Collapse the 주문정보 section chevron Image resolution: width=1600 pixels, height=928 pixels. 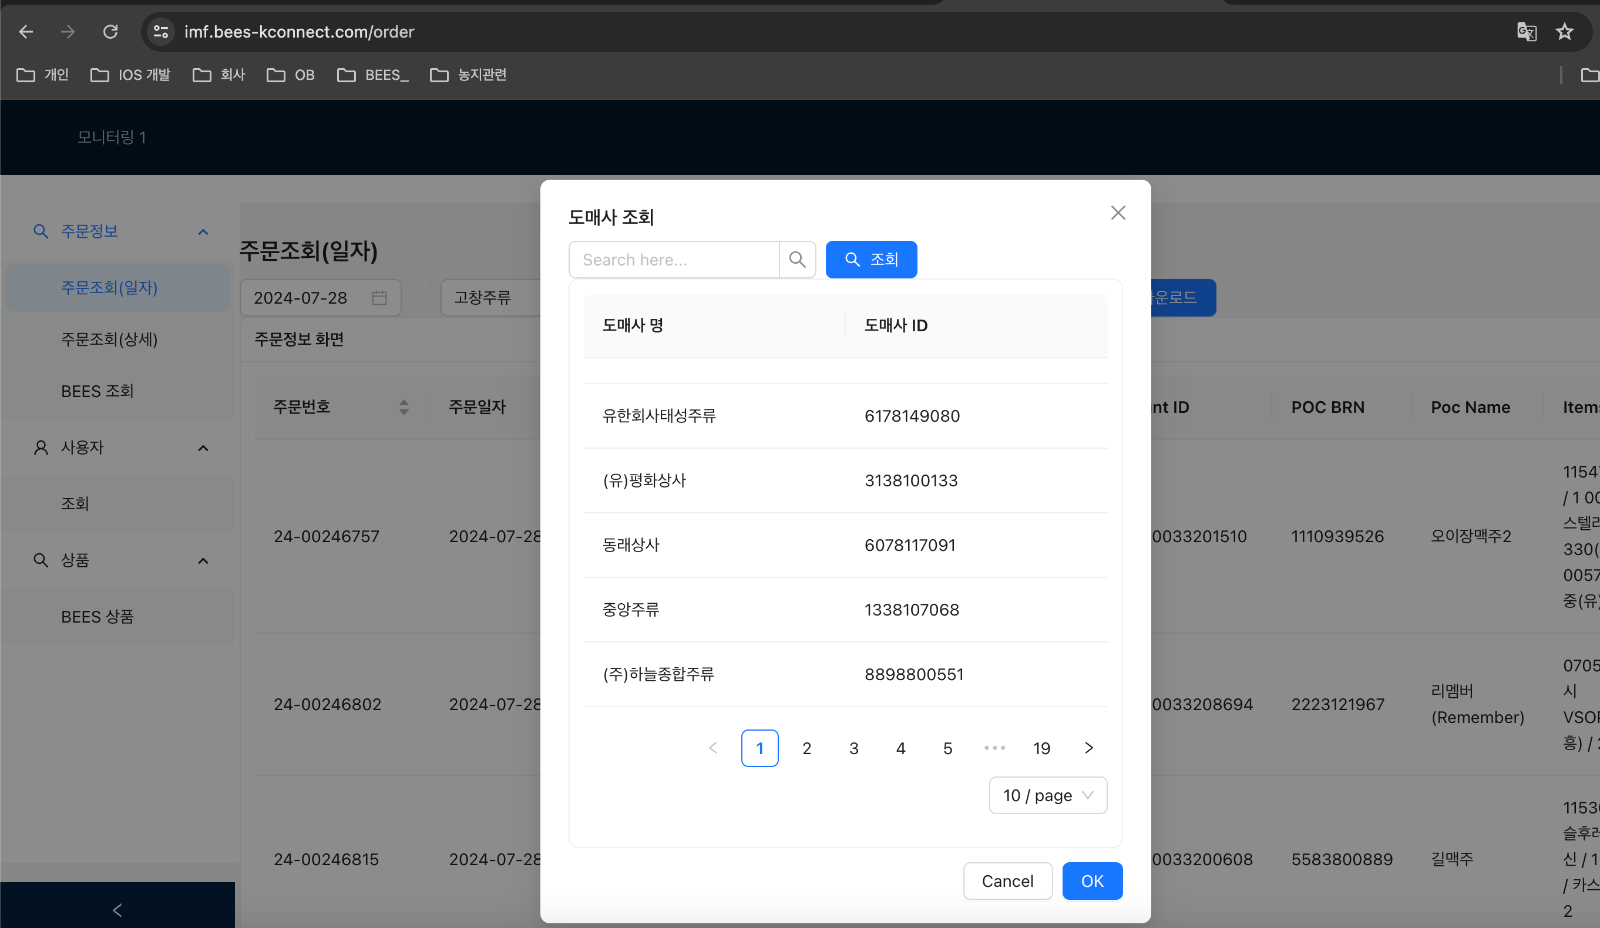(x=203, y=231)
